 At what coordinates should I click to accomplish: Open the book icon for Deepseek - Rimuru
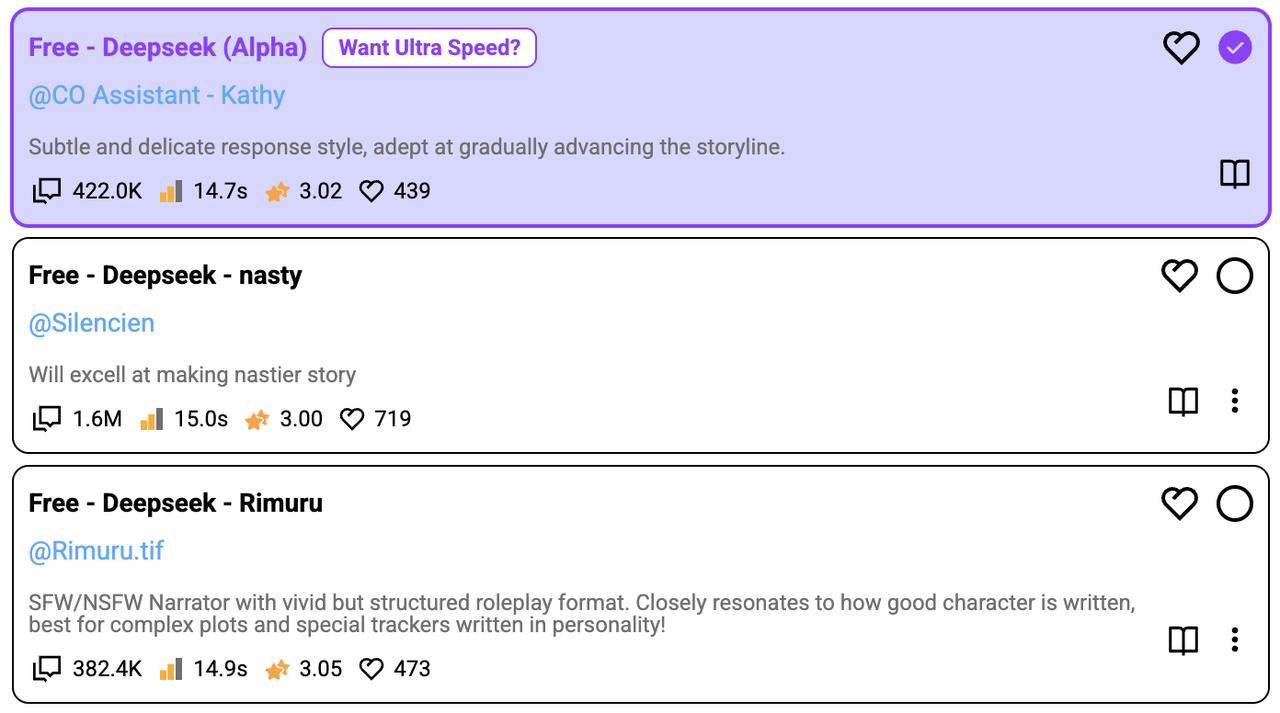tap(1184, 640)
